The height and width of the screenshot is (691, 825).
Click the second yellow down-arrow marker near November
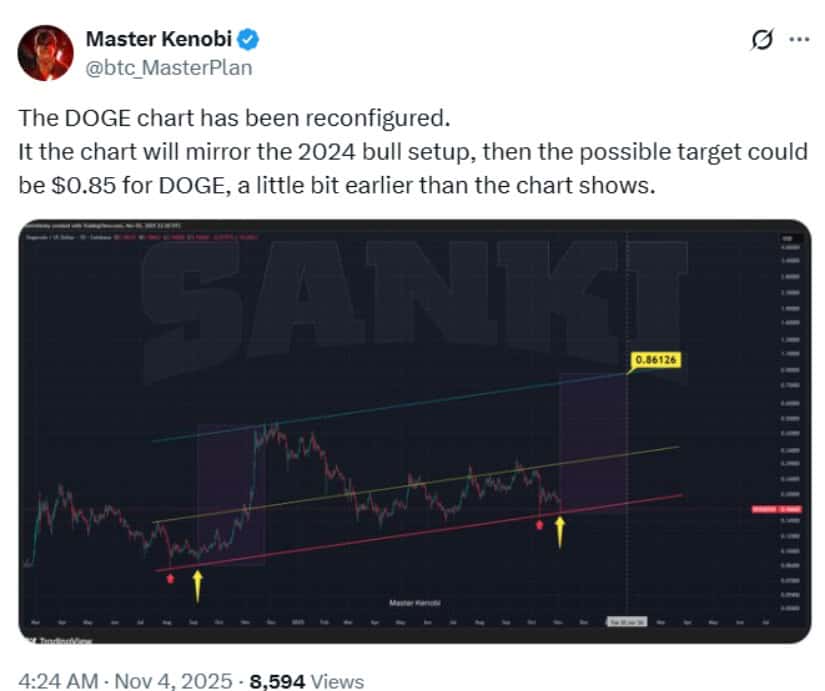(560, 535)
